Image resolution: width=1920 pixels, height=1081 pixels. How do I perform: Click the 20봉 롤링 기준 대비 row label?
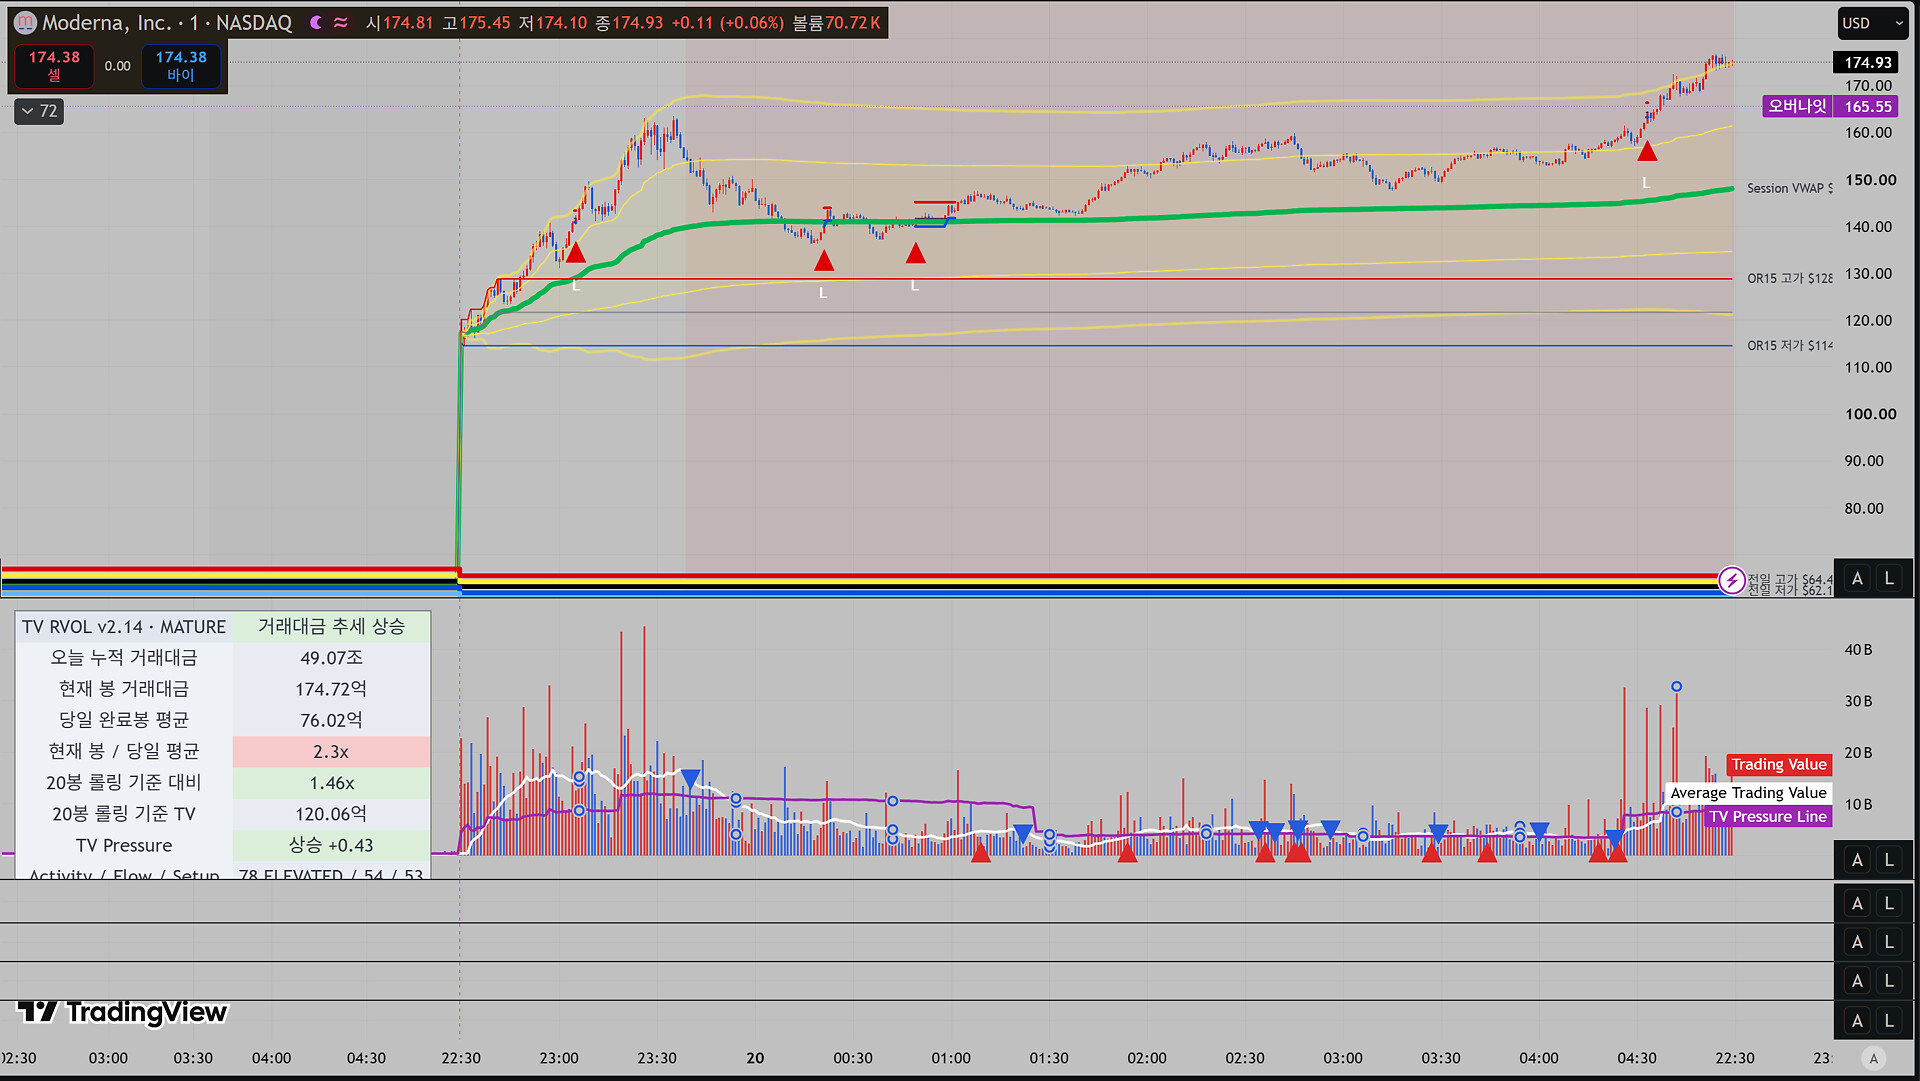tap(124, 783)
